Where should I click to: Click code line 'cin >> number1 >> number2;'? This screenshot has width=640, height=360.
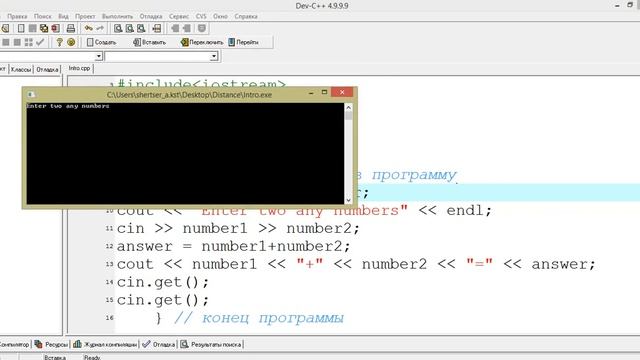238,228
